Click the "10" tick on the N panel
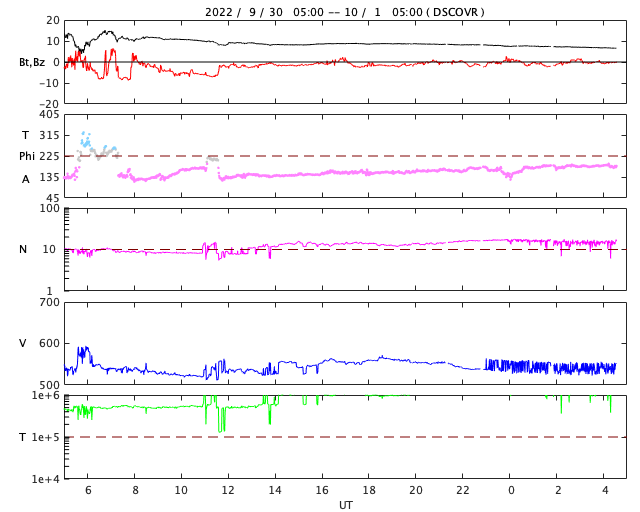Image resolution: width=640 pixels, height=512 pixels. click(49, 249)
